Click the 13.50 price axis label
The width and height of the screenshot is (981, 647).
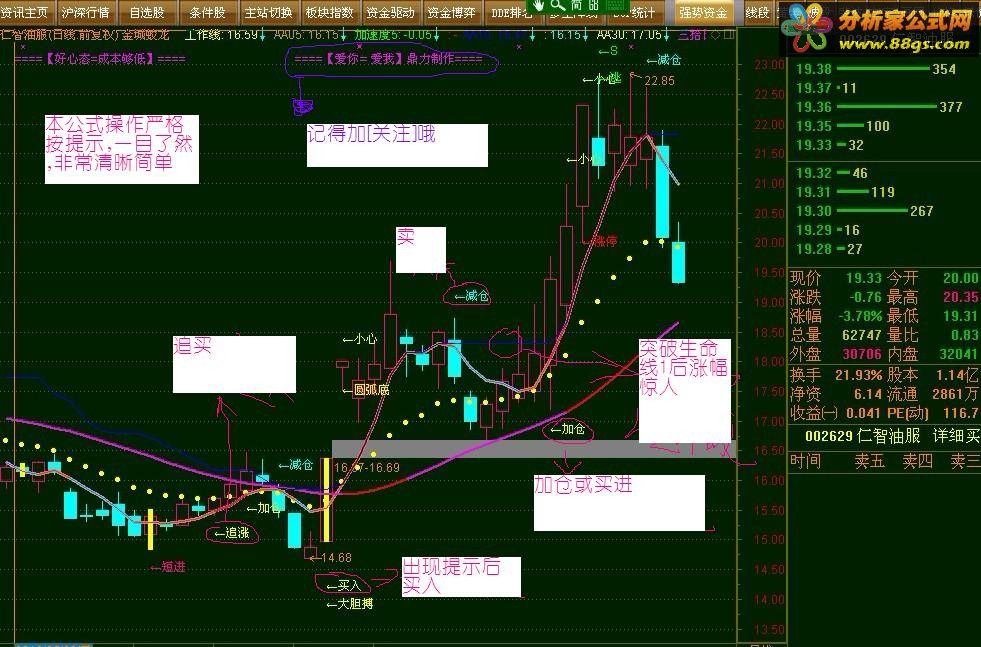pyautogui.click(x=768, y=629)
